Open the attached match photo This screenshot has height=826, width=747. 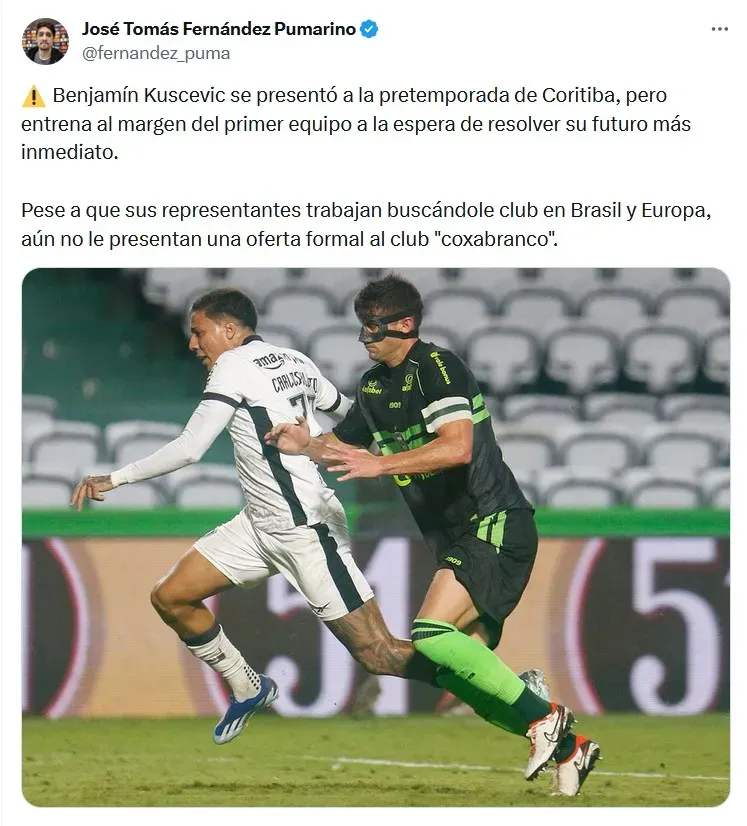pyautogui.click(x=376, y=537)
